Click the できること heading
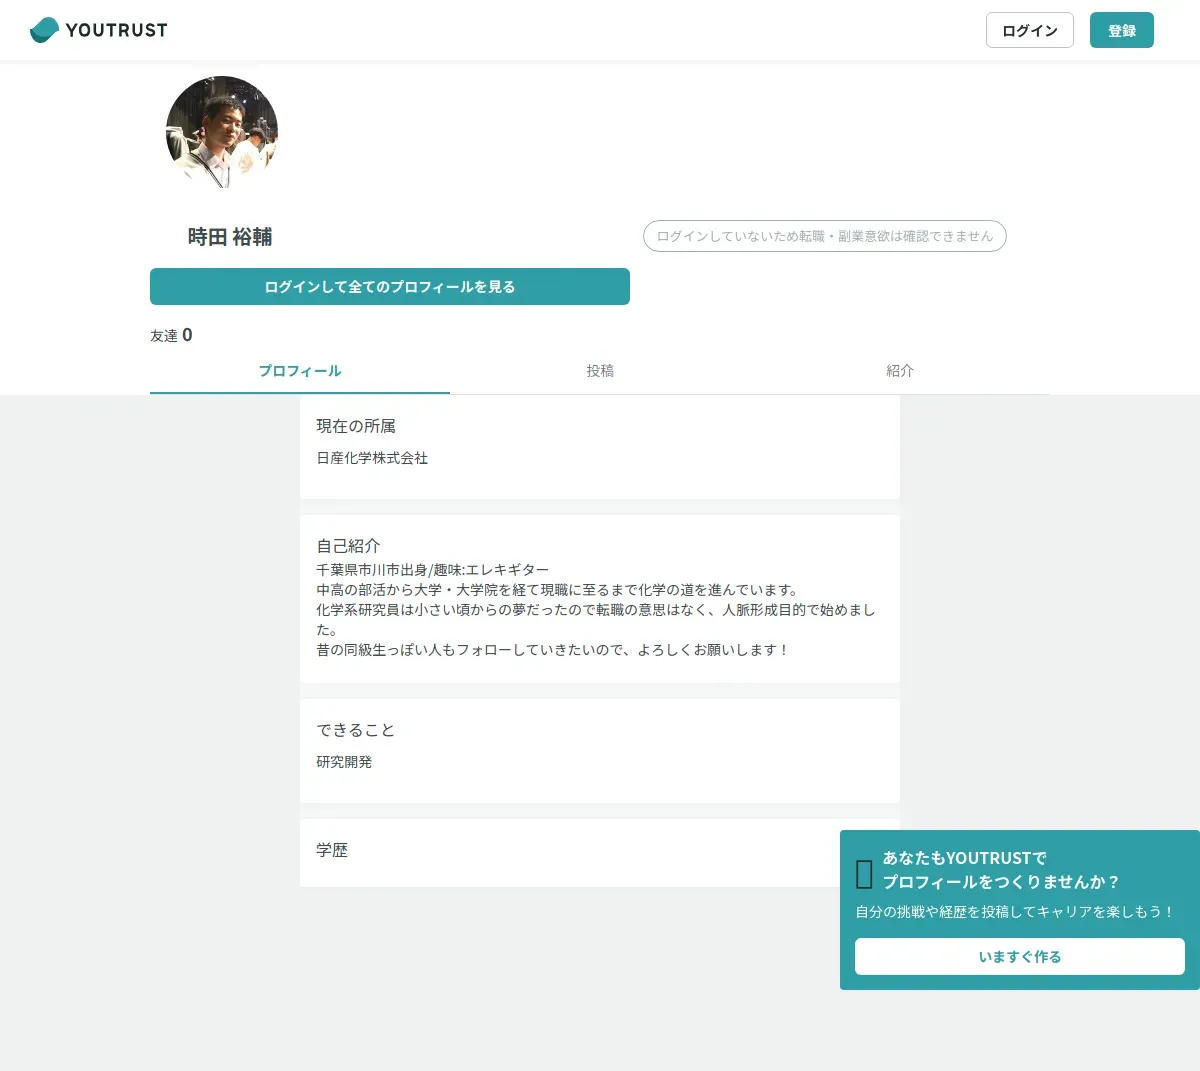 [356, 730]
